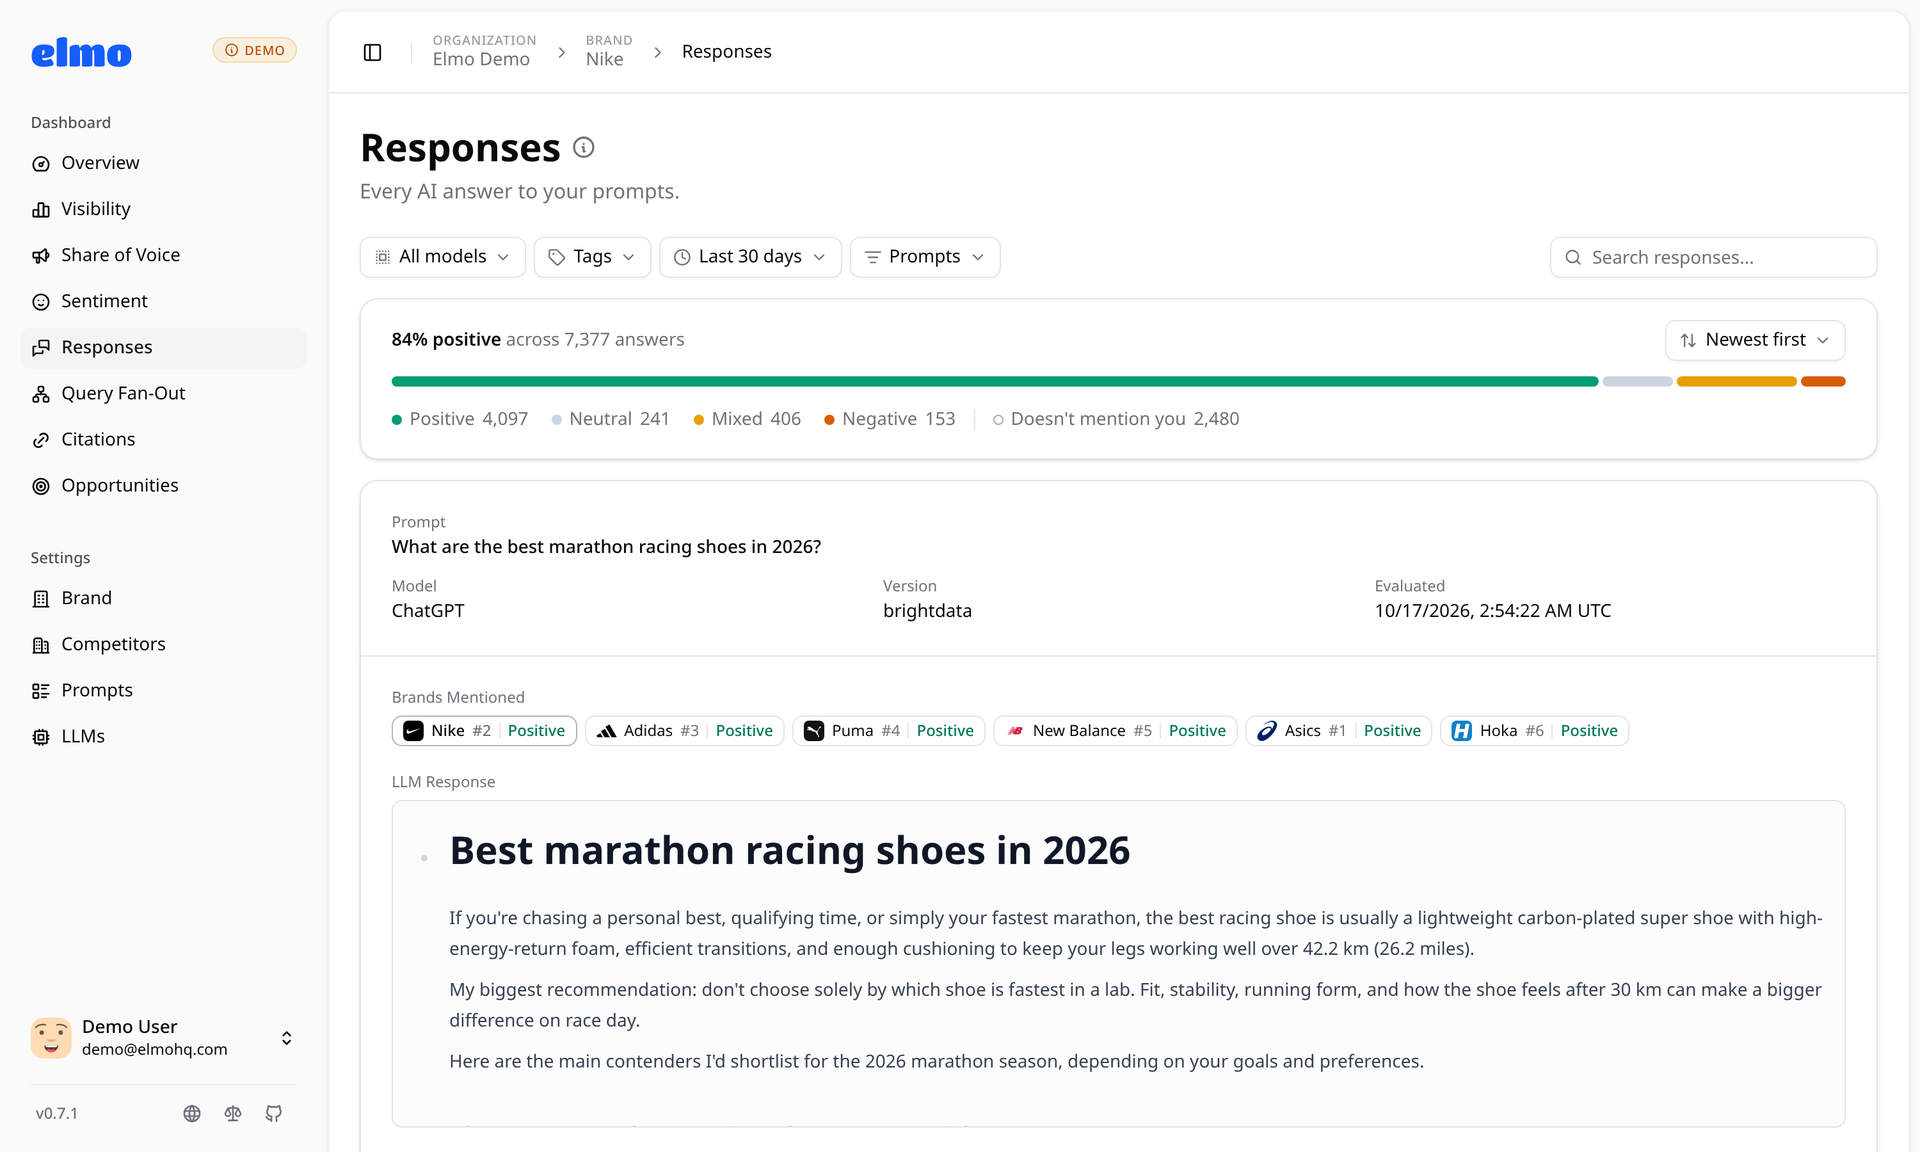1920x1152 pixels.
Task: Click the Visibility bar chart icon
Action: [x=41, y=210]
